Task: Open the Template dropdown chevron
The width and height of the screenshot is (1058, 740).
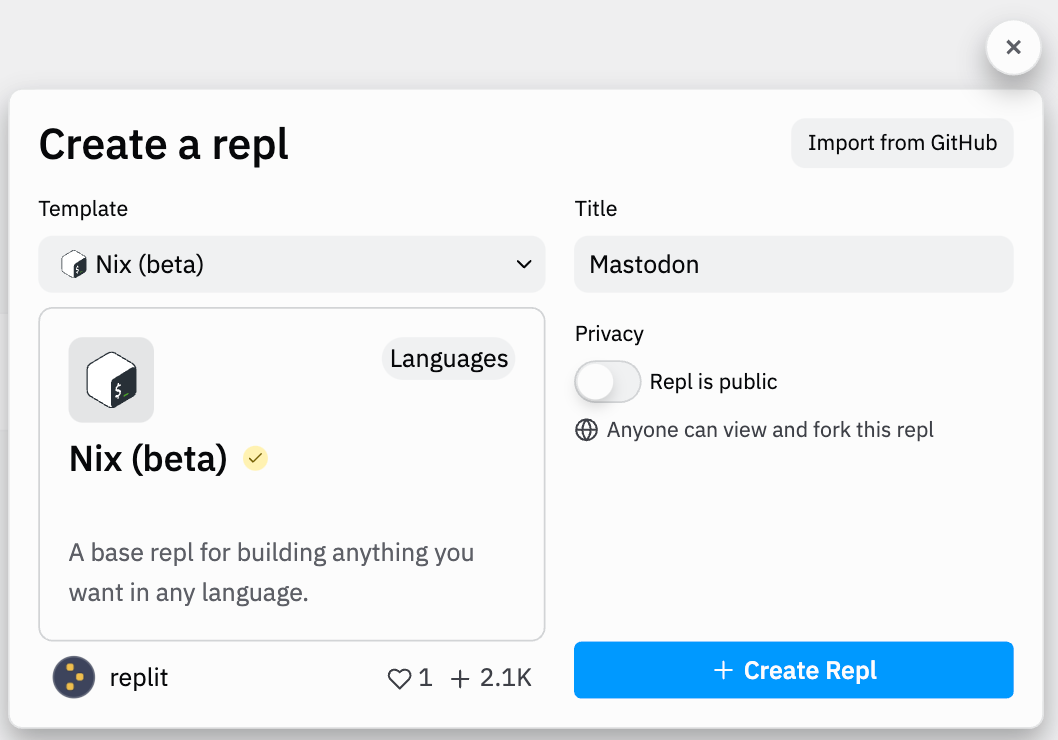Action: point(523,265)
